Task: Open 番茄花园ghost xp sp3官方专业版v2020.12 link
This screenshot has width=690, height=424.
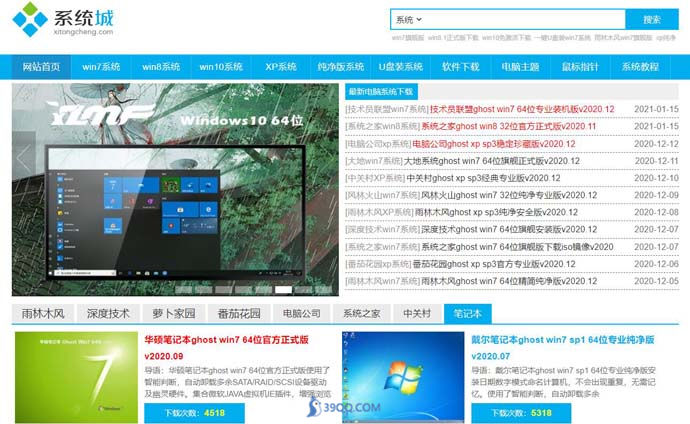Action: point(494,264)
